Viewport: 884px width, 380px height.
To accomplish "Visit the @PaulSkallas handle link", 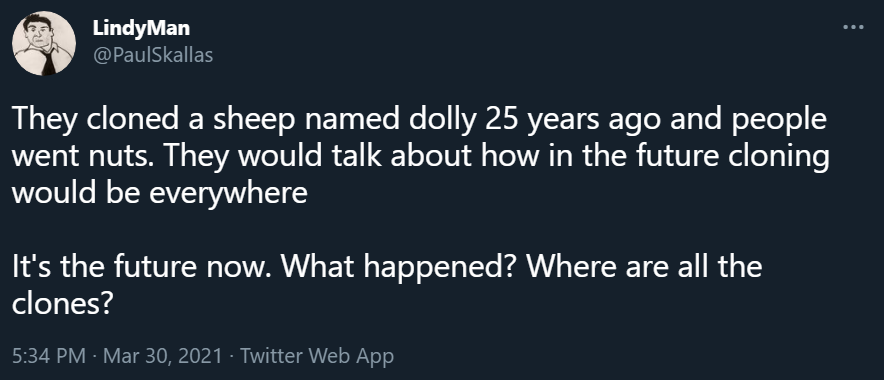I will click(x=153, y=55).
